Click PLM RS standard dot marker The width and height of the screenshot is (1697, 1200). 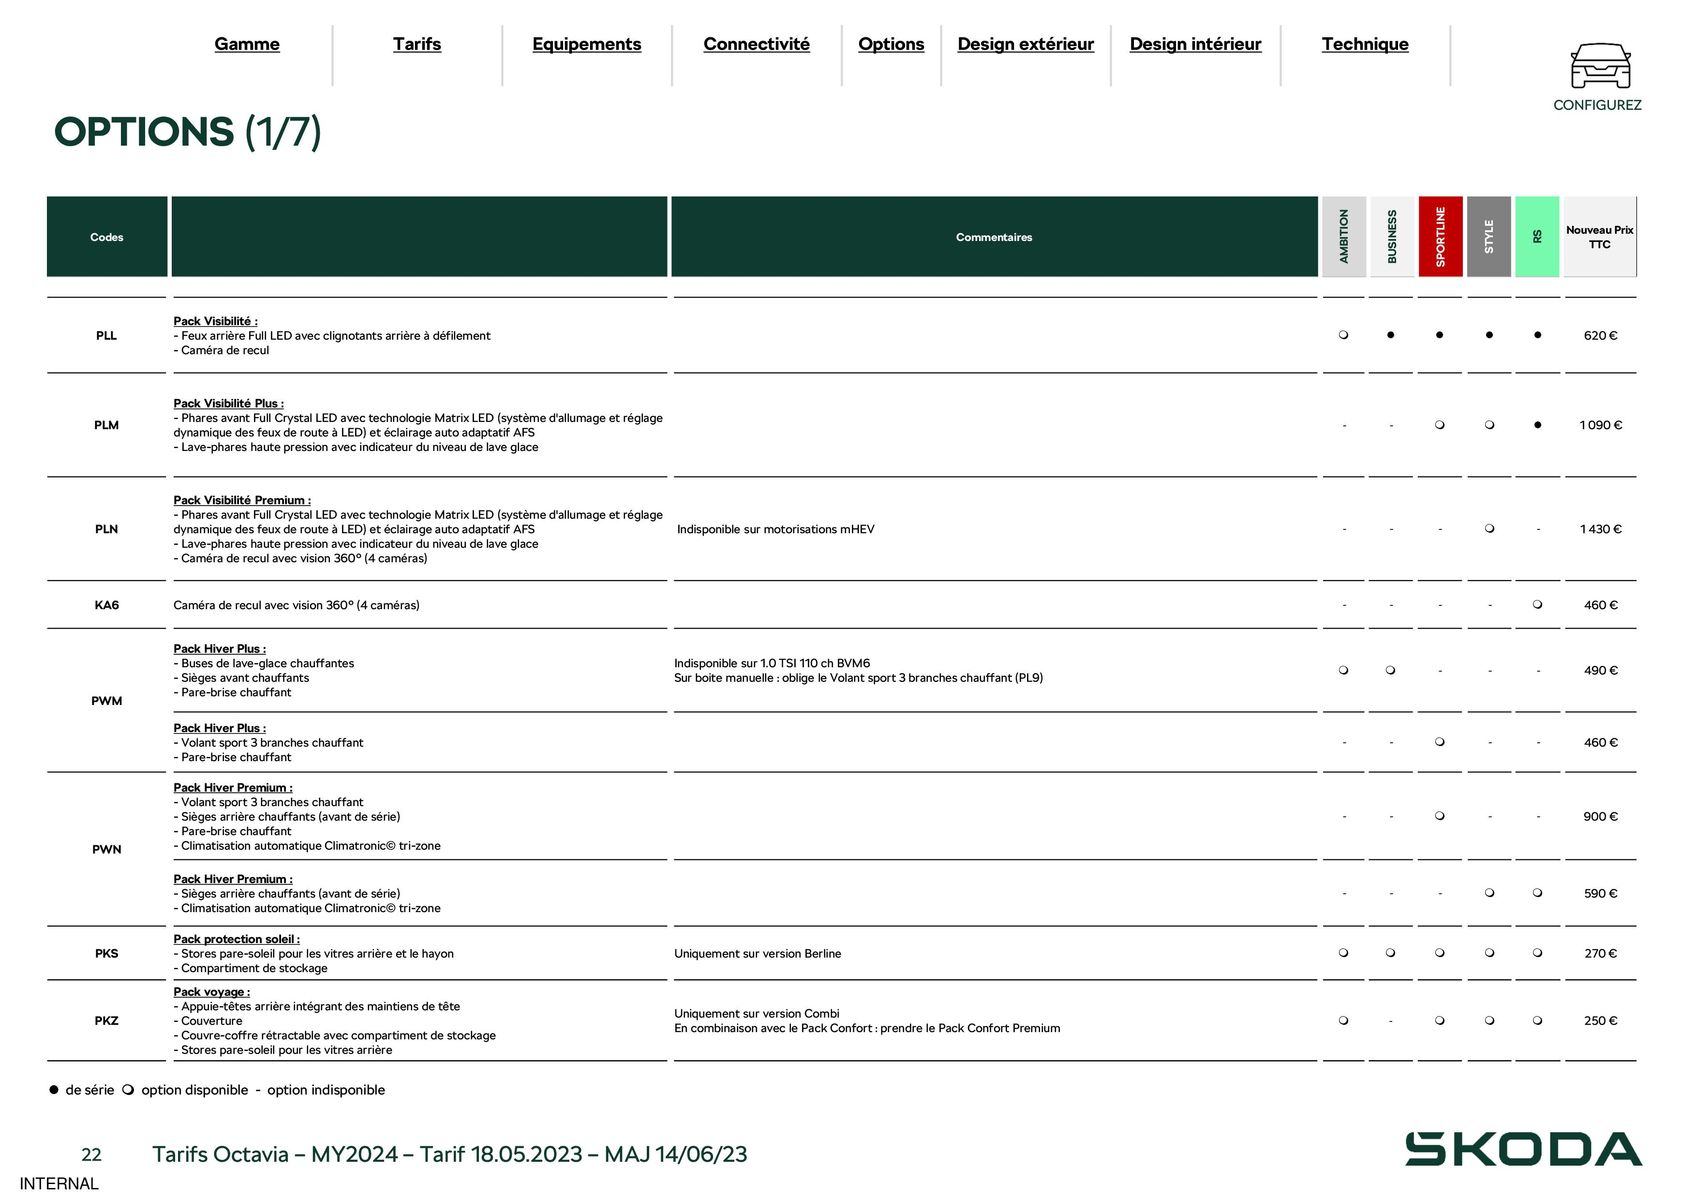tap(1538, 425)
